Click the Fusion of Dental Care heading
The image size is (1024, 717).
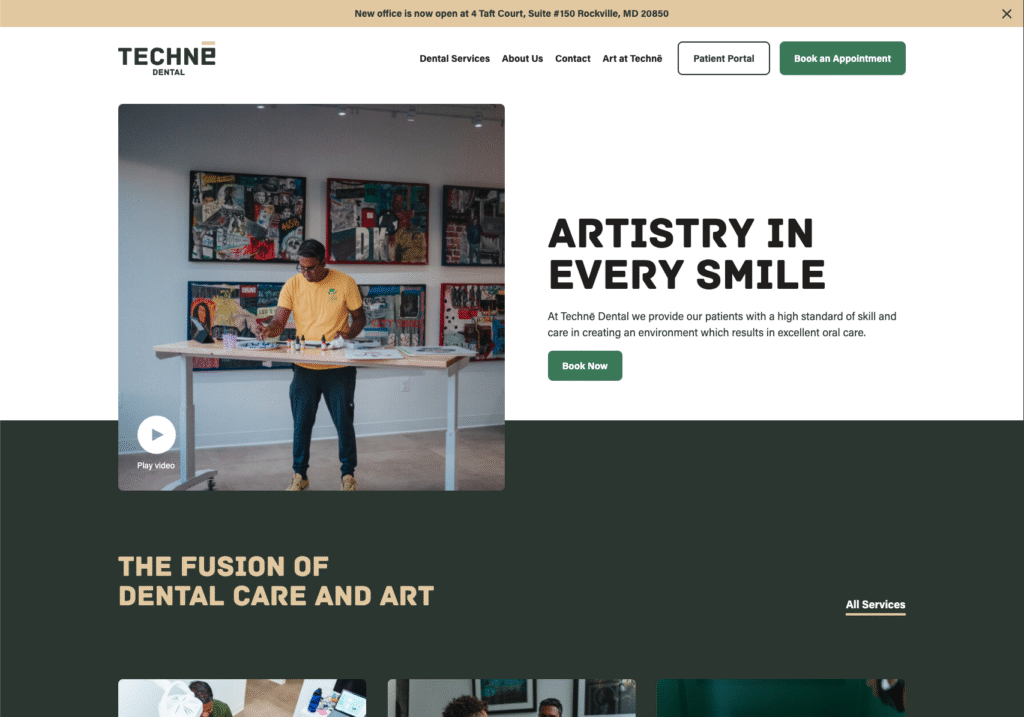[275, 581]
